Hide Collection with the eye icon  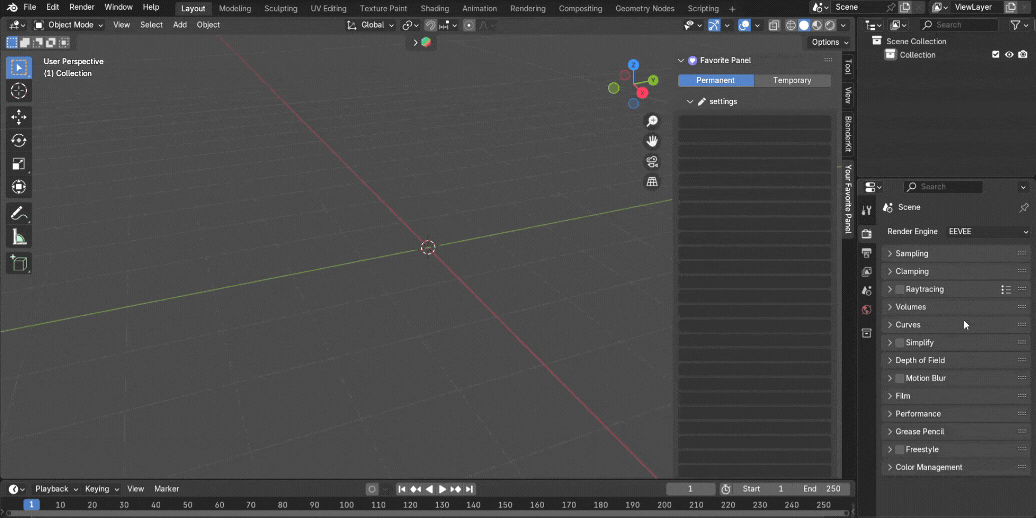click(x=1009, y=55)
